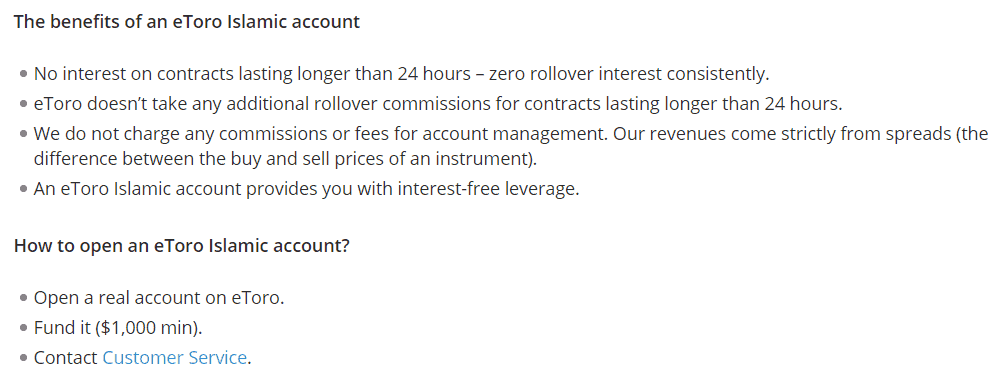Click the bullet dot before 'Open a real account'
Viewport: 1001px width, 385px height.
coord(24,298)
